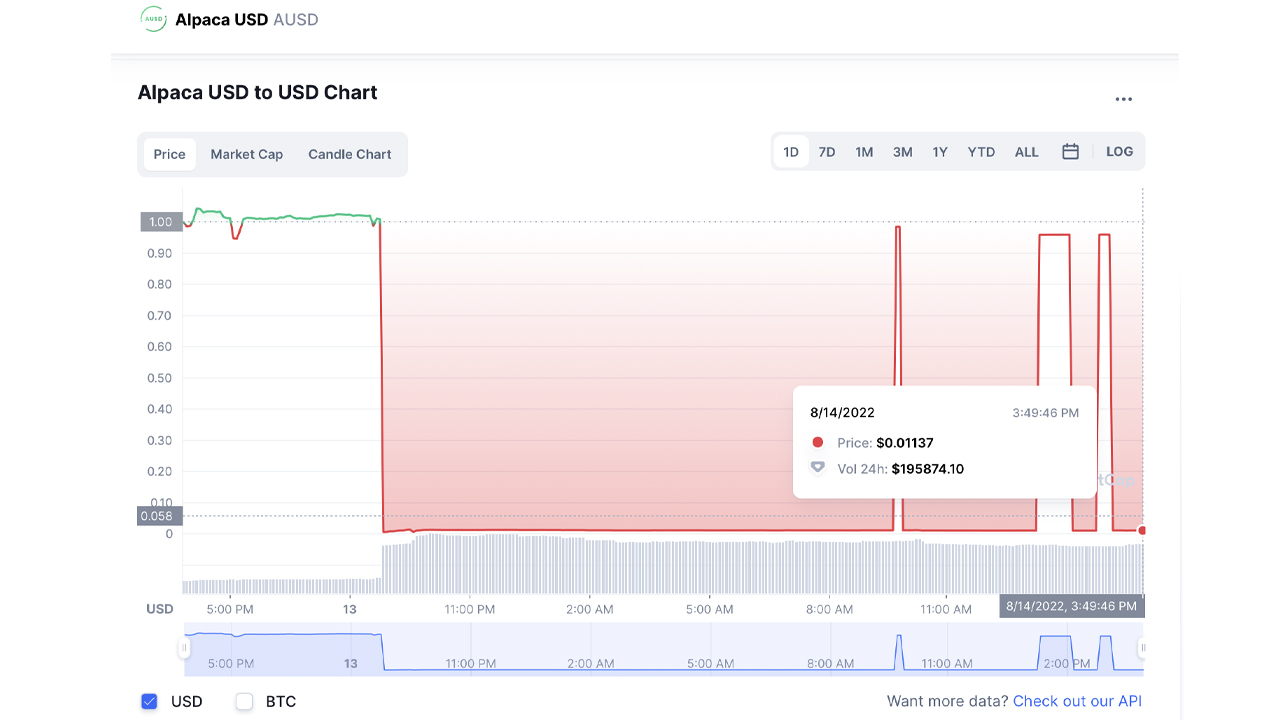1280x720 pixels.
Task: Select the 1D time range
Action: pyautogui.click(x=791, y=152)
